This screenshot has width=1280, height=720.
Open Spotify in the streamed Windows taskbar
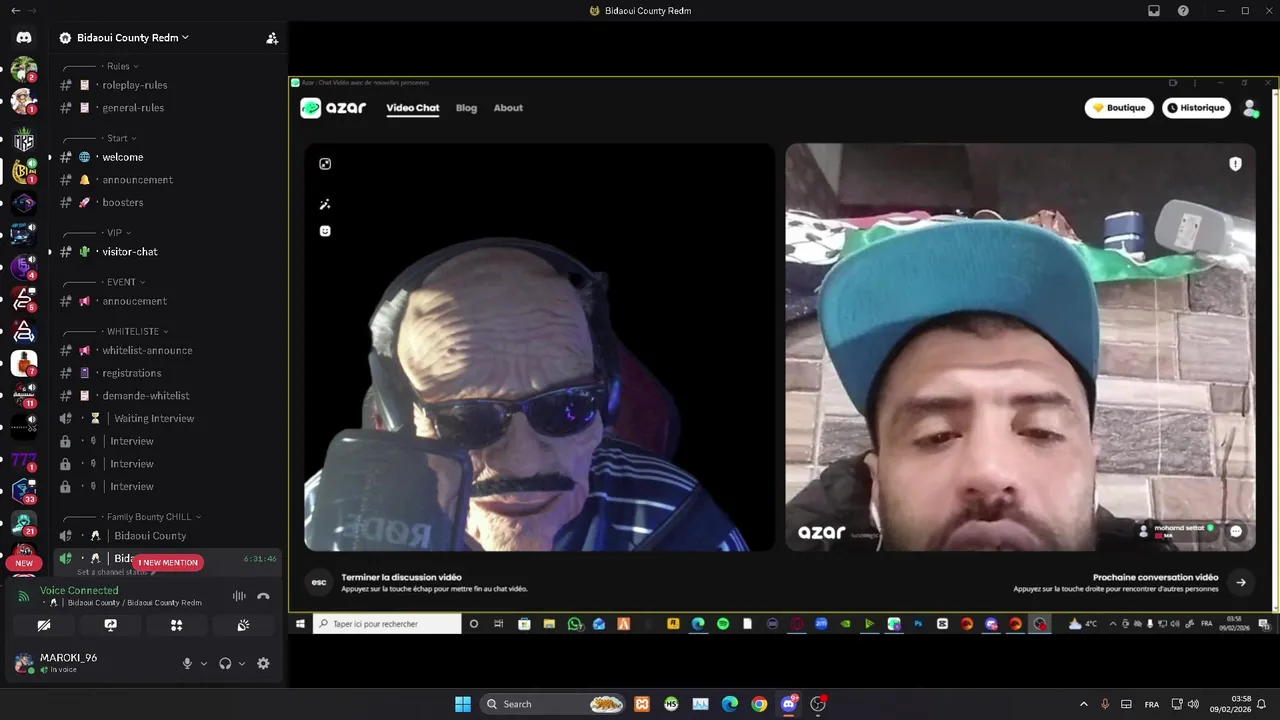click(x=723, y=624)
